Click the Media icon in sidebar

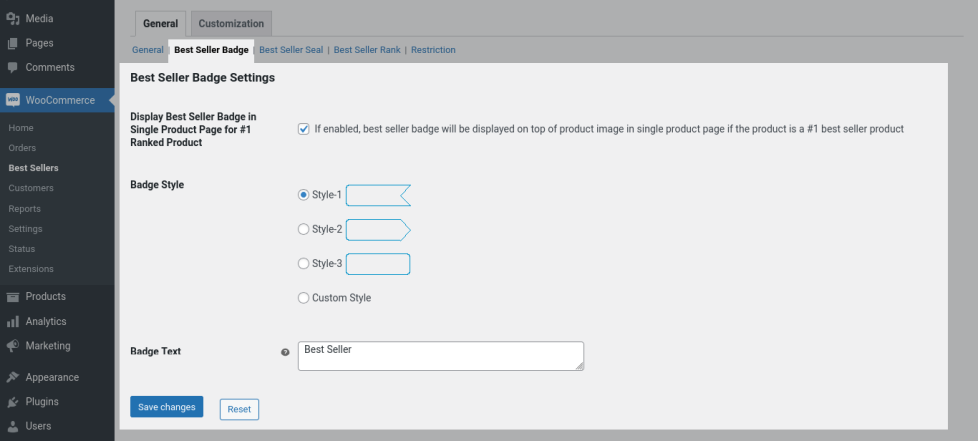pyautogui.click(x=13, y=19)
